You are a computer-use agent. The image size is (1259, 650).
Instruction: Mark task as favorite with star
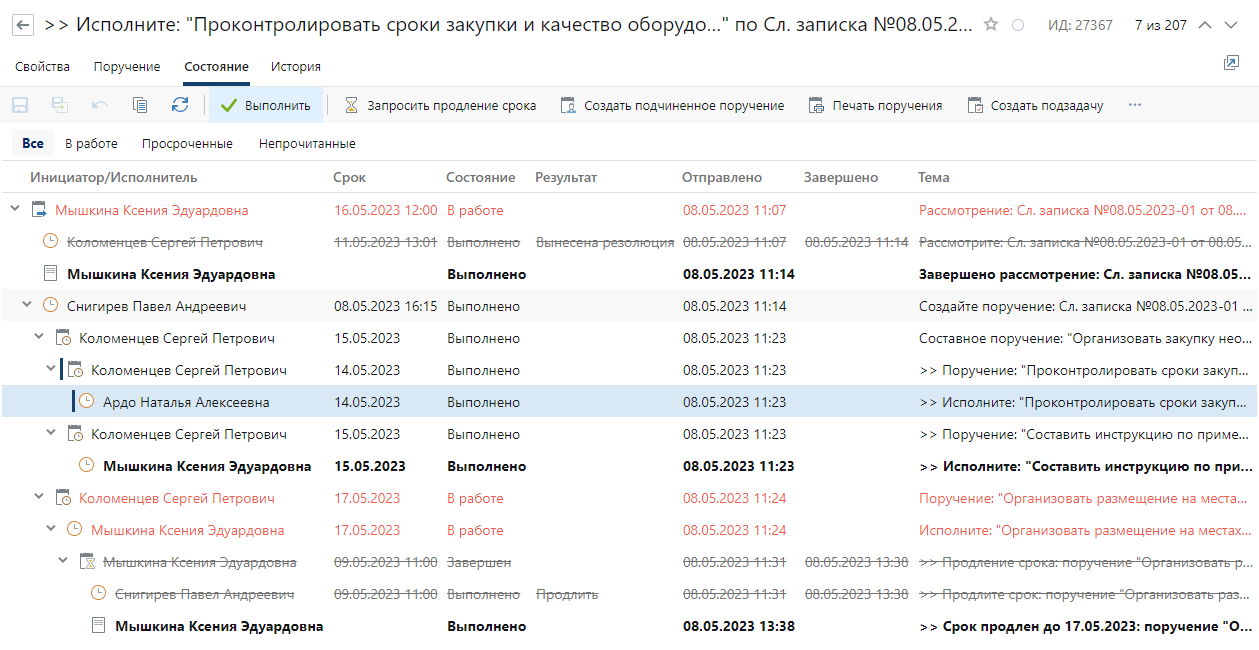pos(991,25)
